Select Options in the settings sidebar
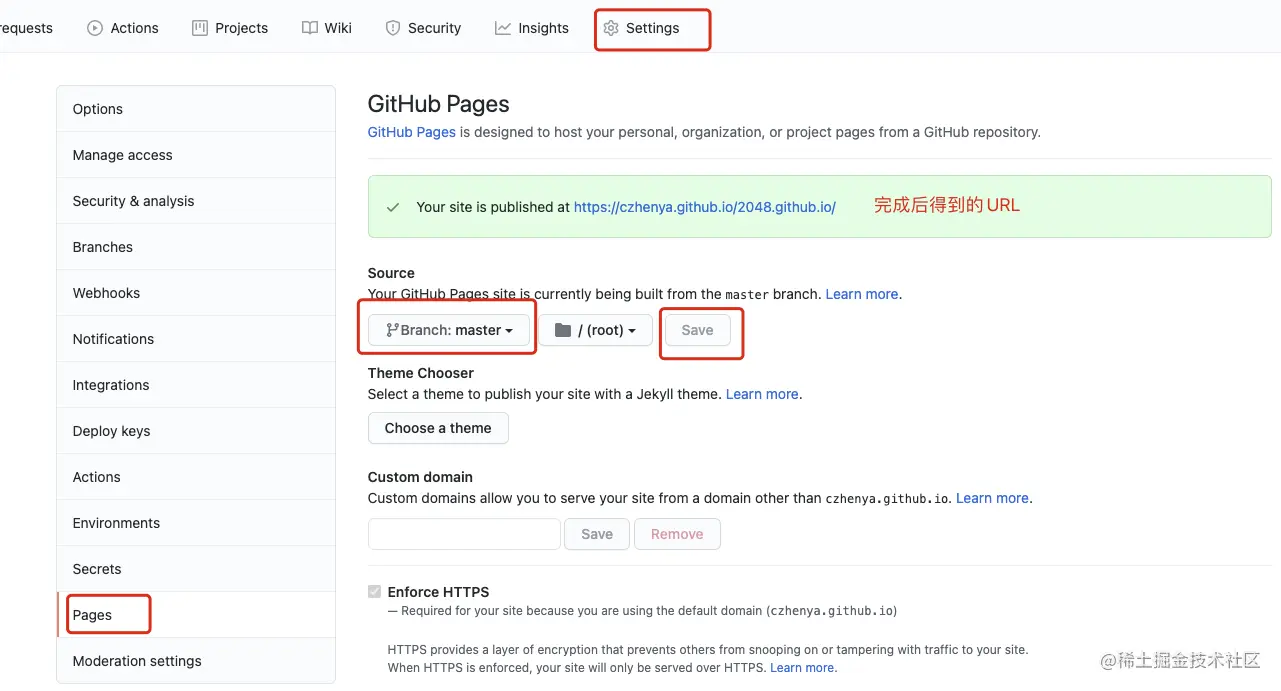Image resolution: width=1281 pixels, height=691 pixels. click(x=196, y=109)
